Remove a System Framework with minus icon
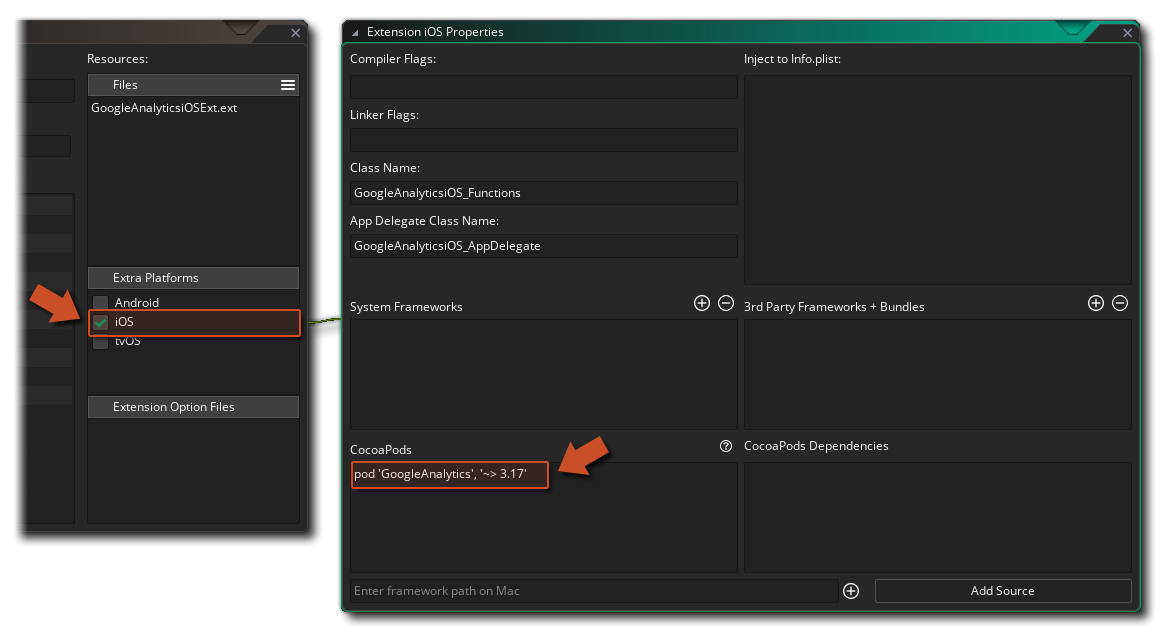 726,303
